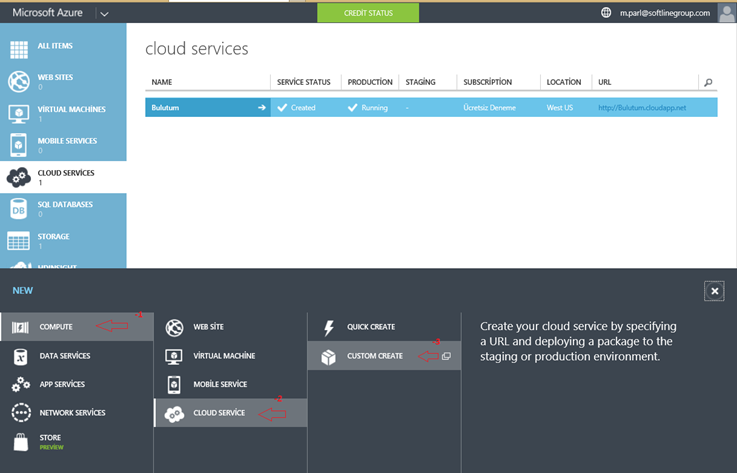Click the language globe icon in top bar
The image size is (737, 473).
tap(606, 13)
